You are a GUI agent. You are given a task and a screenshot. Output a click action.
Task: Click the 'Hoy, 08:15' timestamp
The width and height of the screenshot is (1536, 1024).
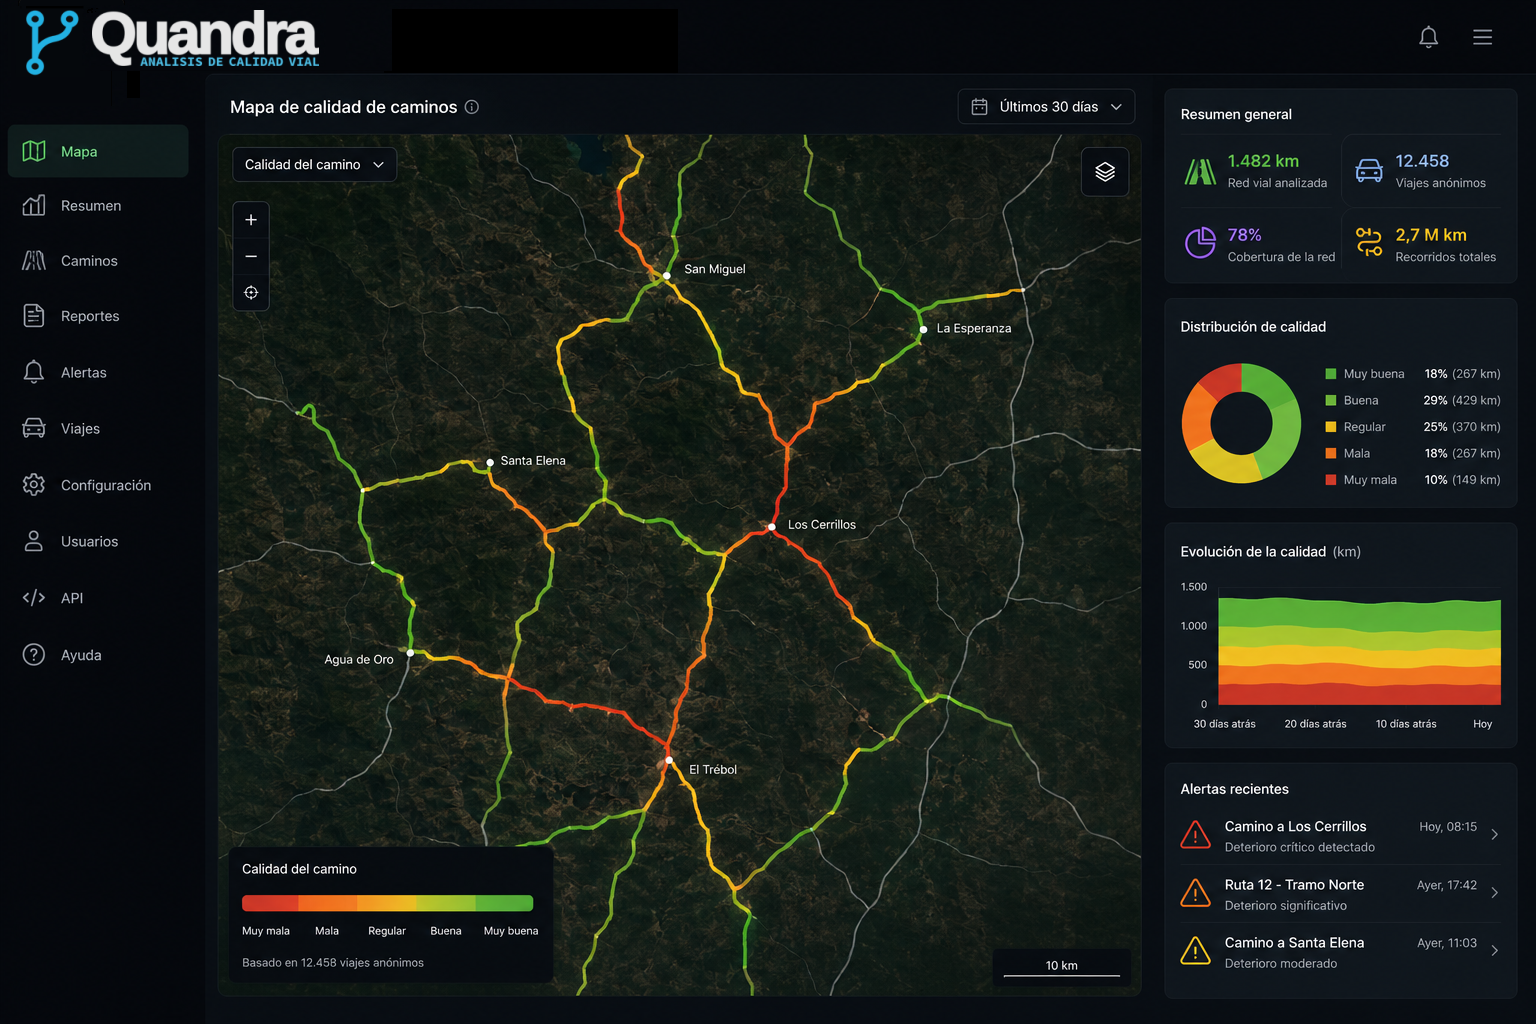(x=1448, y=827)
